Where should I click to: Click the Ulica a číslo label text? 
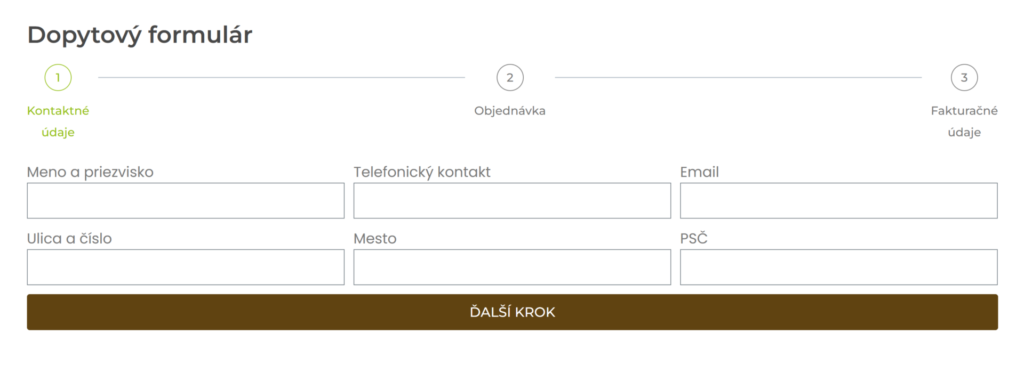69,239
